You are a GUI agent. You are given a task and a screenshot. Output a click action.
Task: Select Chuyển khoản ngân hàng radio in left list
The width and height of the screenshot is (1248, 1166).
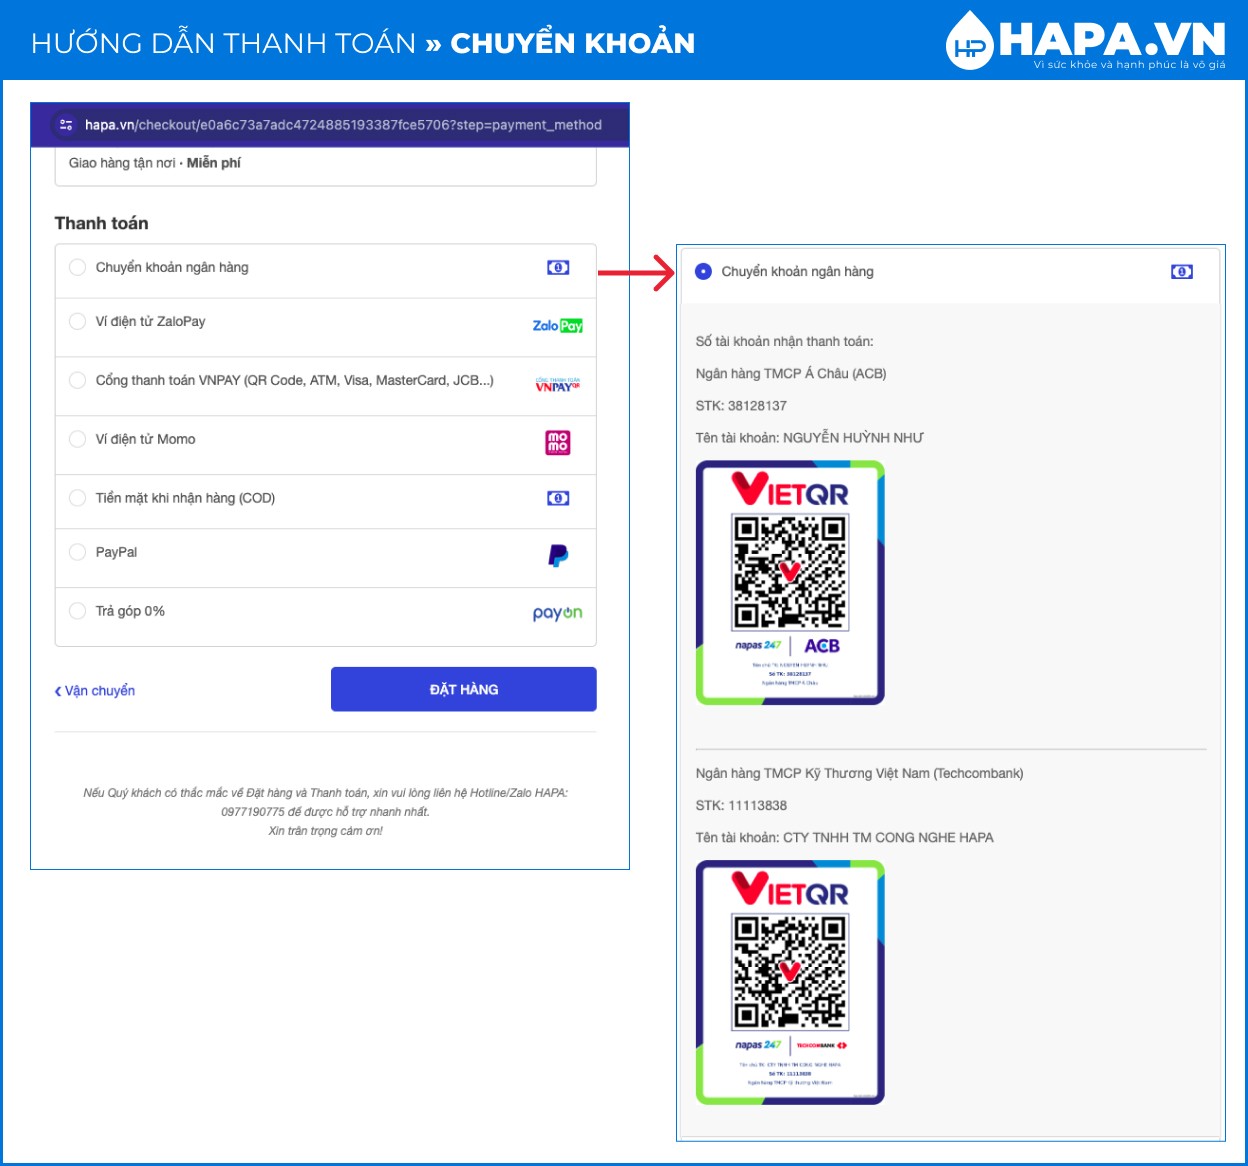pyautogui.click(x=77, y=267)
